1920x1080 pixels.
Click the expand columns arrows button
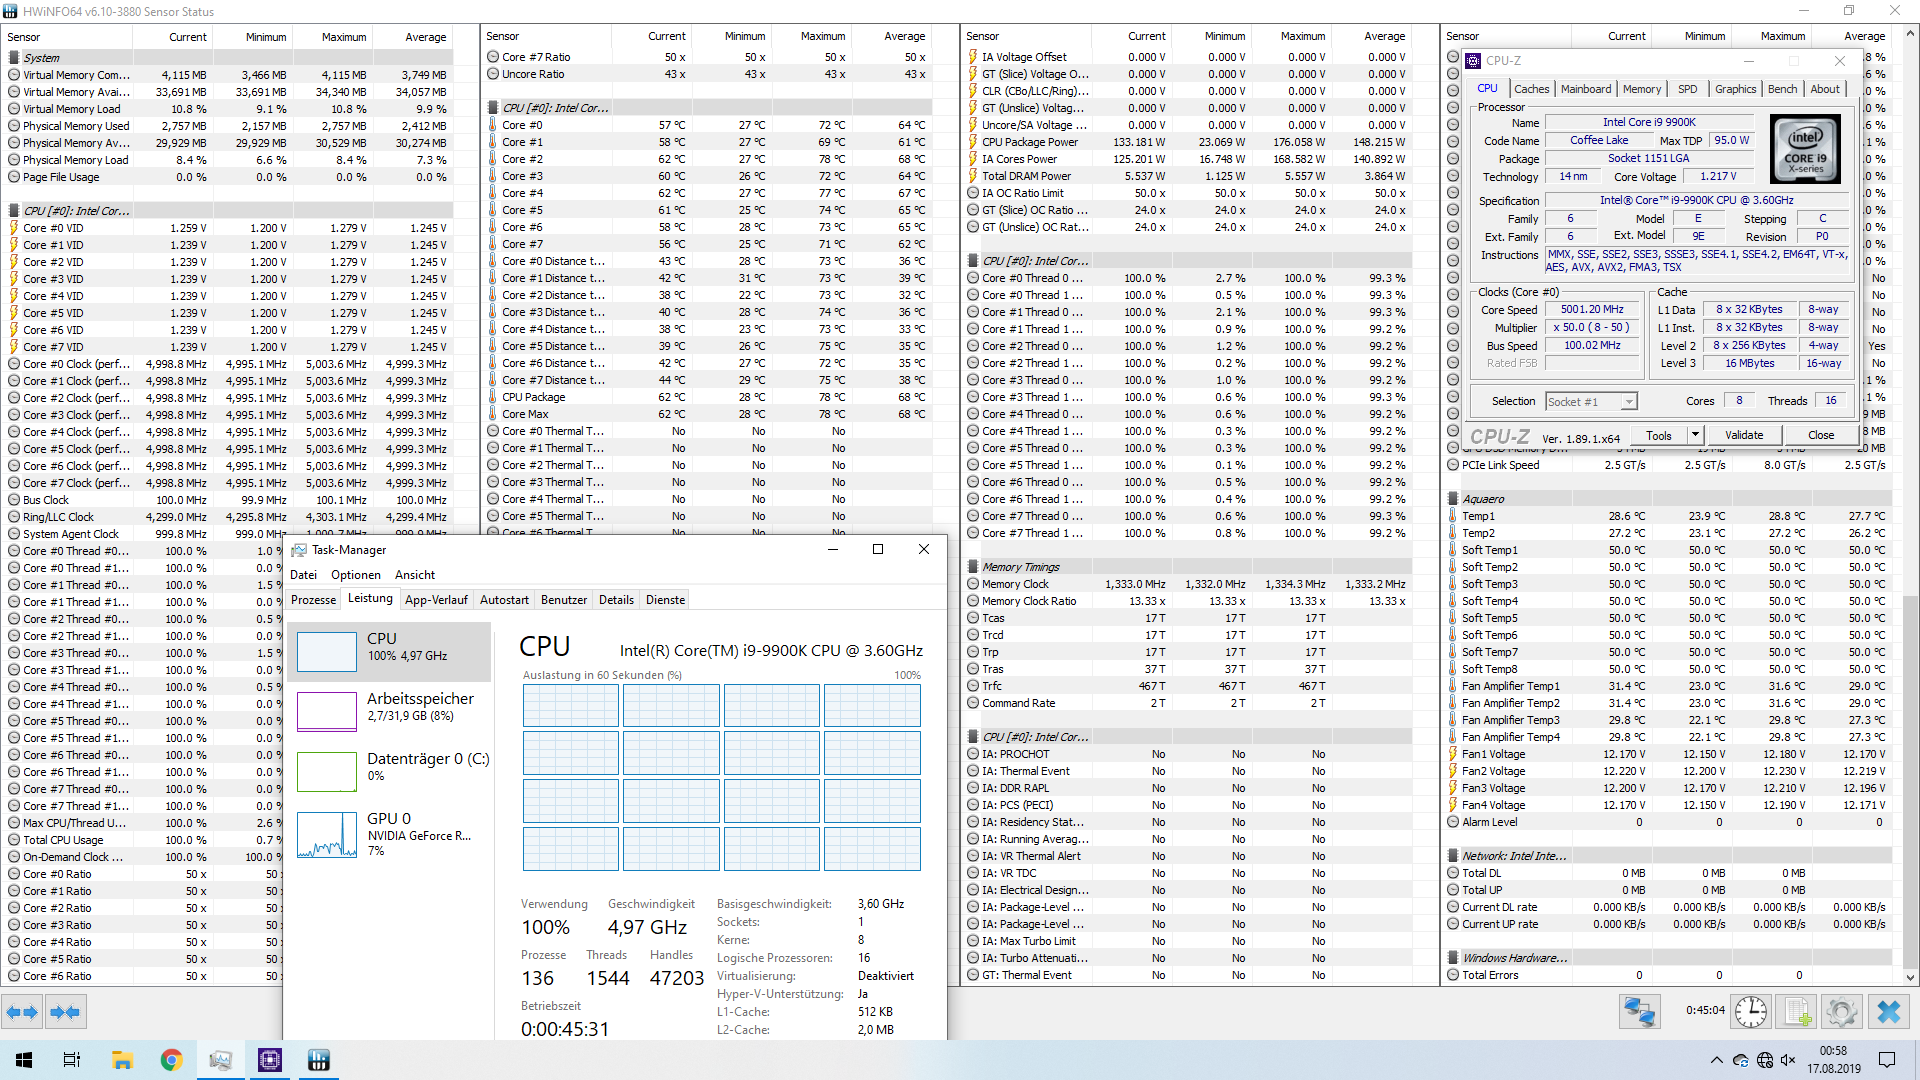[22, 1012]
